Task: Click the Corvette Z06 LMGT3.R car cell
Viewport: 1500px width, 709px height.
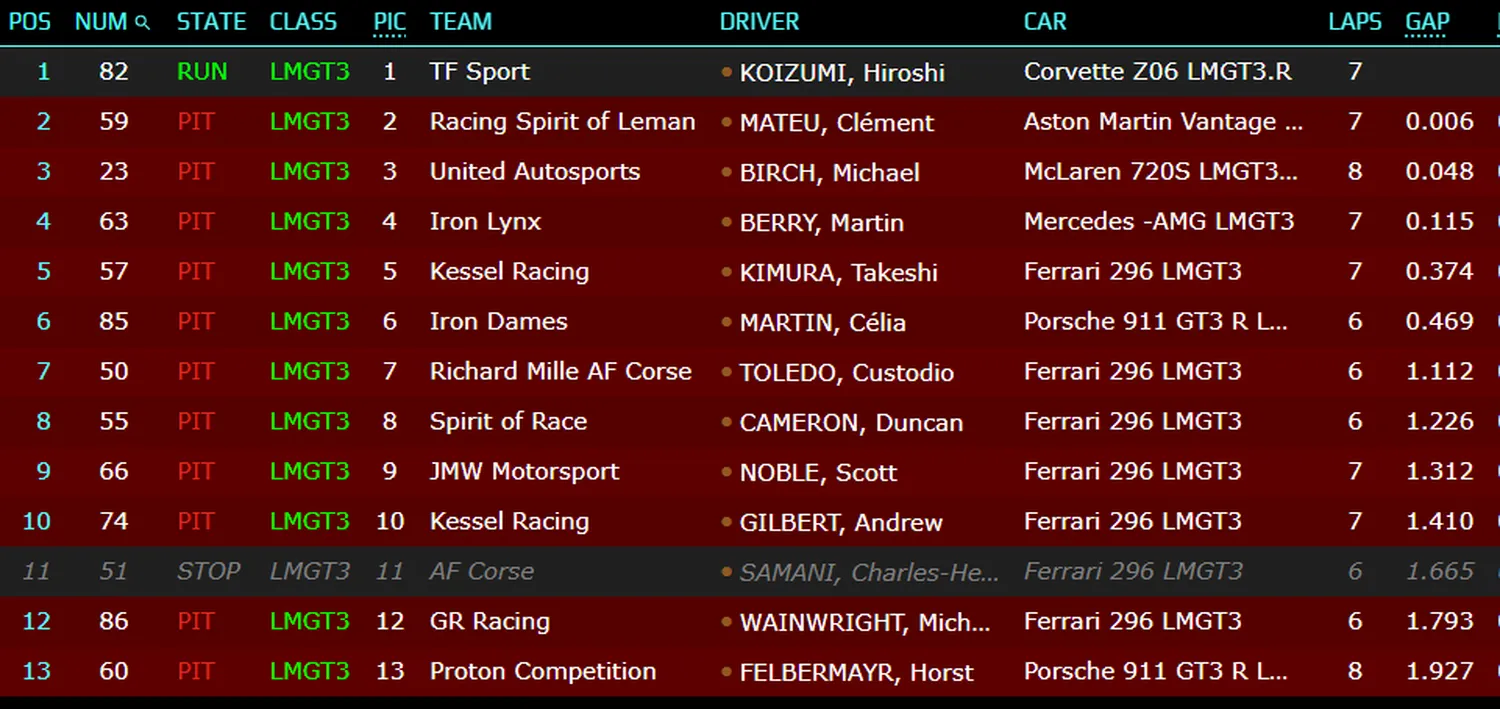Action: [x=1157, y=72]
